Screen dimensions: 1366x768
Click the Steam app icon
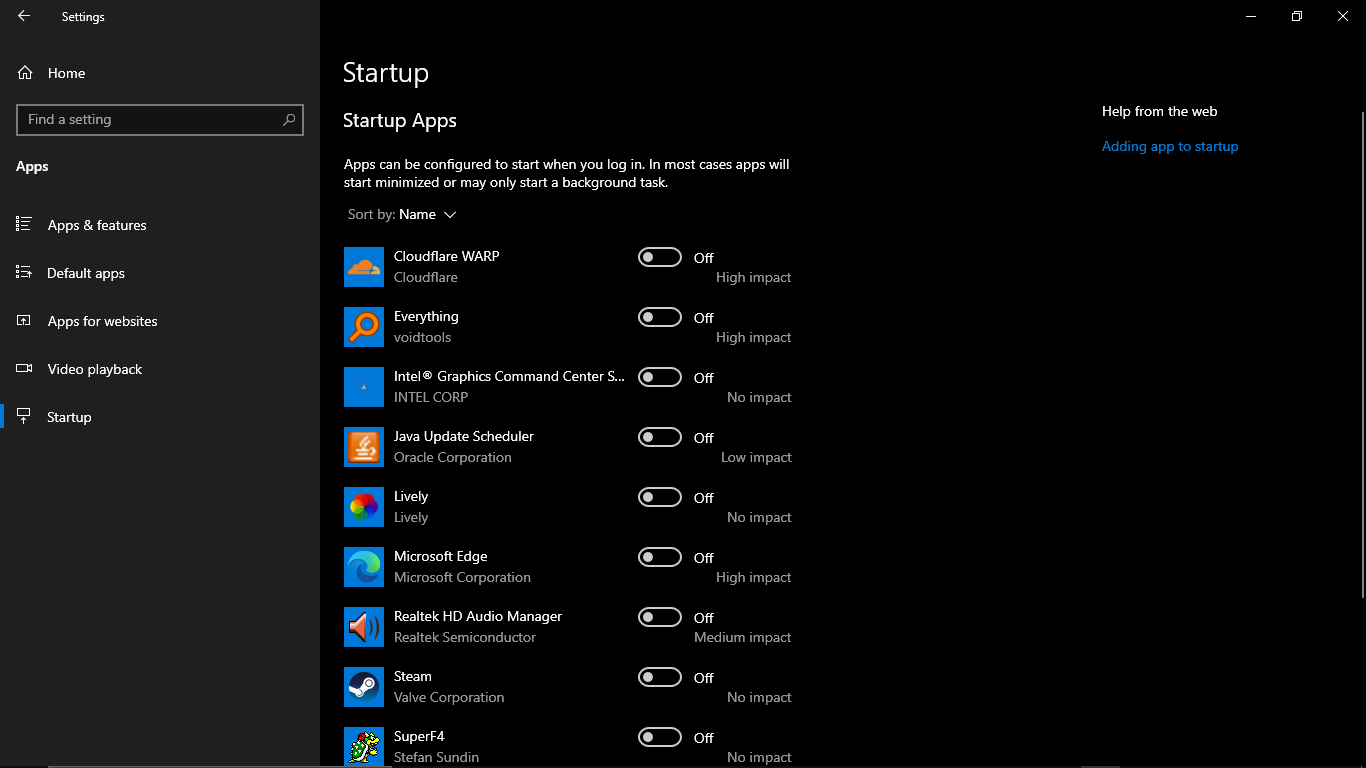pos(364,687)
